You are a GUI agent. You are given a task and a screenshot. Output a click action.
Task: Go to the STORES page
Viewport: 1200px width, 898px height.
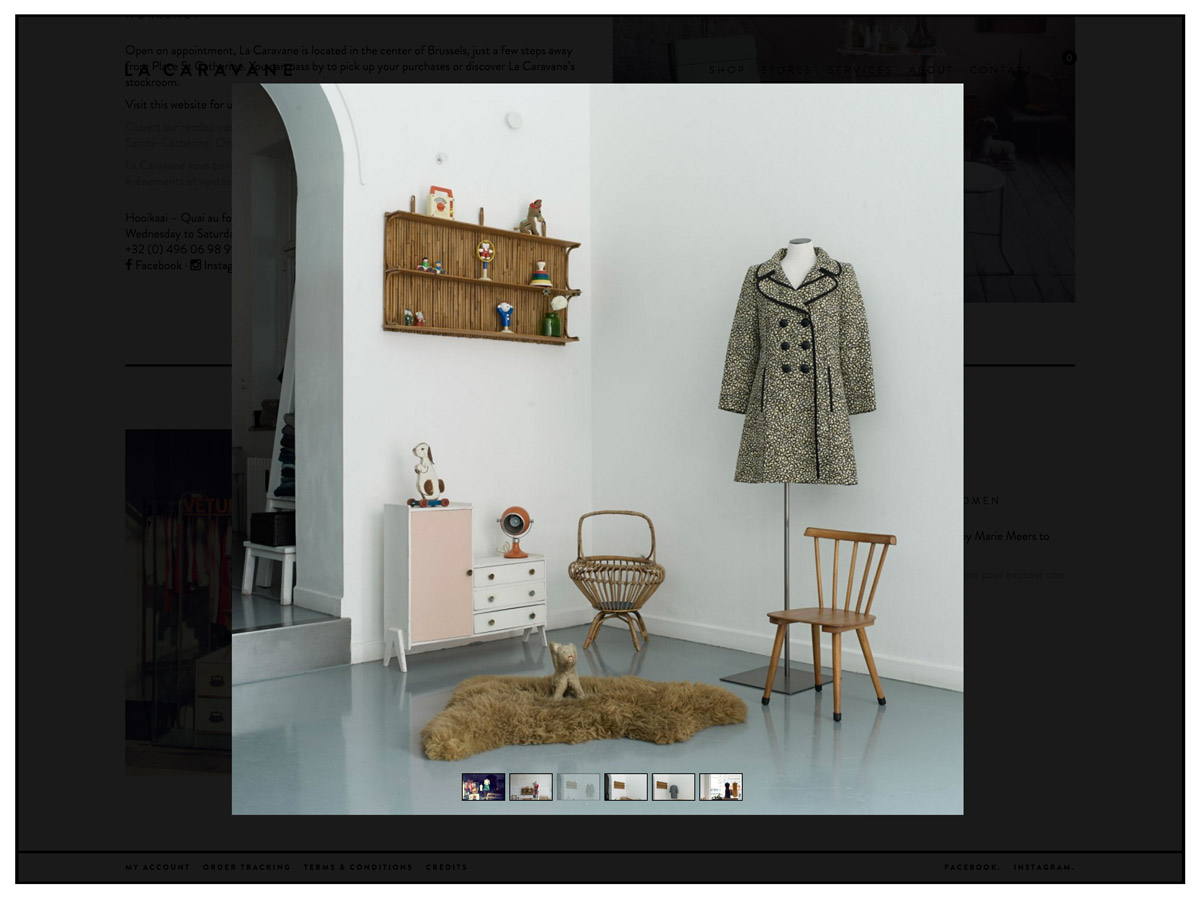[784, 70]
